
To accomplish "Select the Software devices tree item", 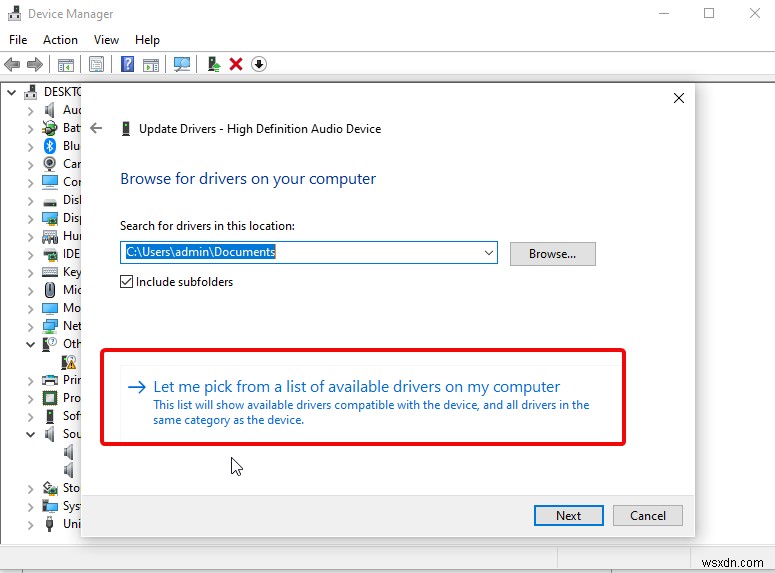I will point(61,416).
